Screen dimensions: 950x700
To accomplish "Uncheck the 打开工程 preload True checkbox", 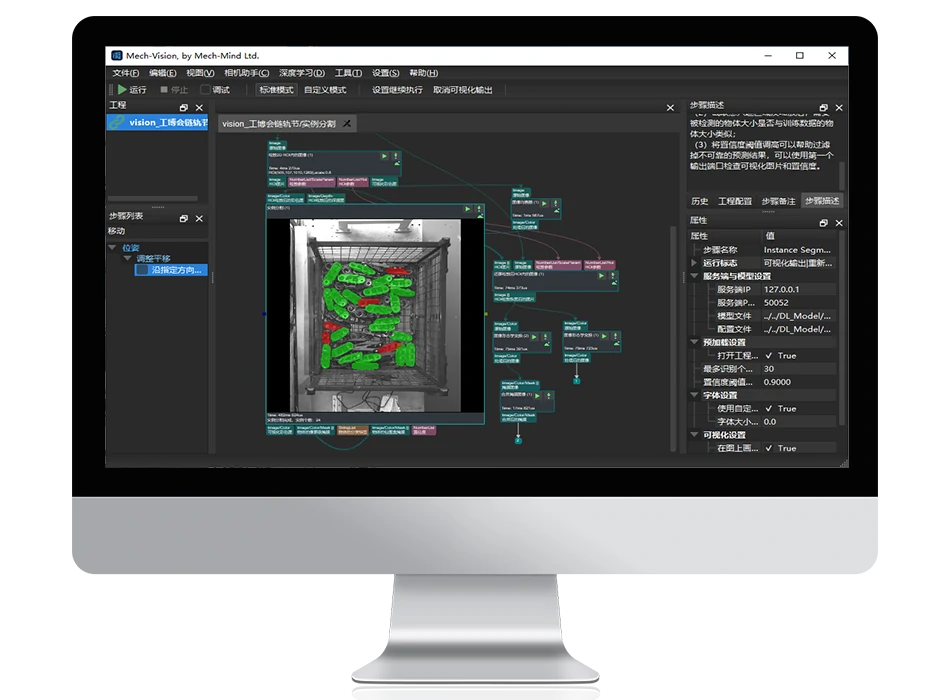I will point(769,356).
